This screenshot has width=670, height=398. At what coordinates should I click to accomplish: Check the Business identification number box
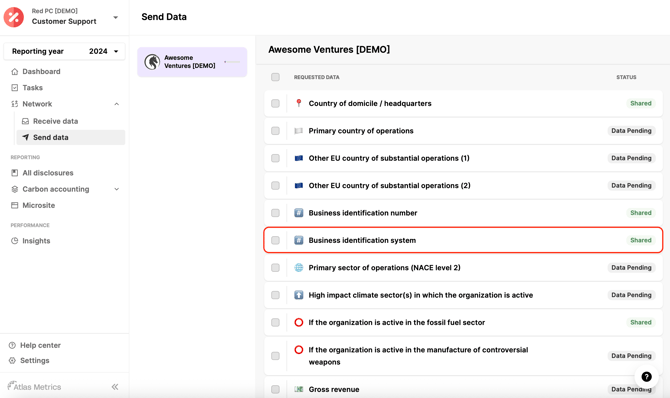[275, 213]
